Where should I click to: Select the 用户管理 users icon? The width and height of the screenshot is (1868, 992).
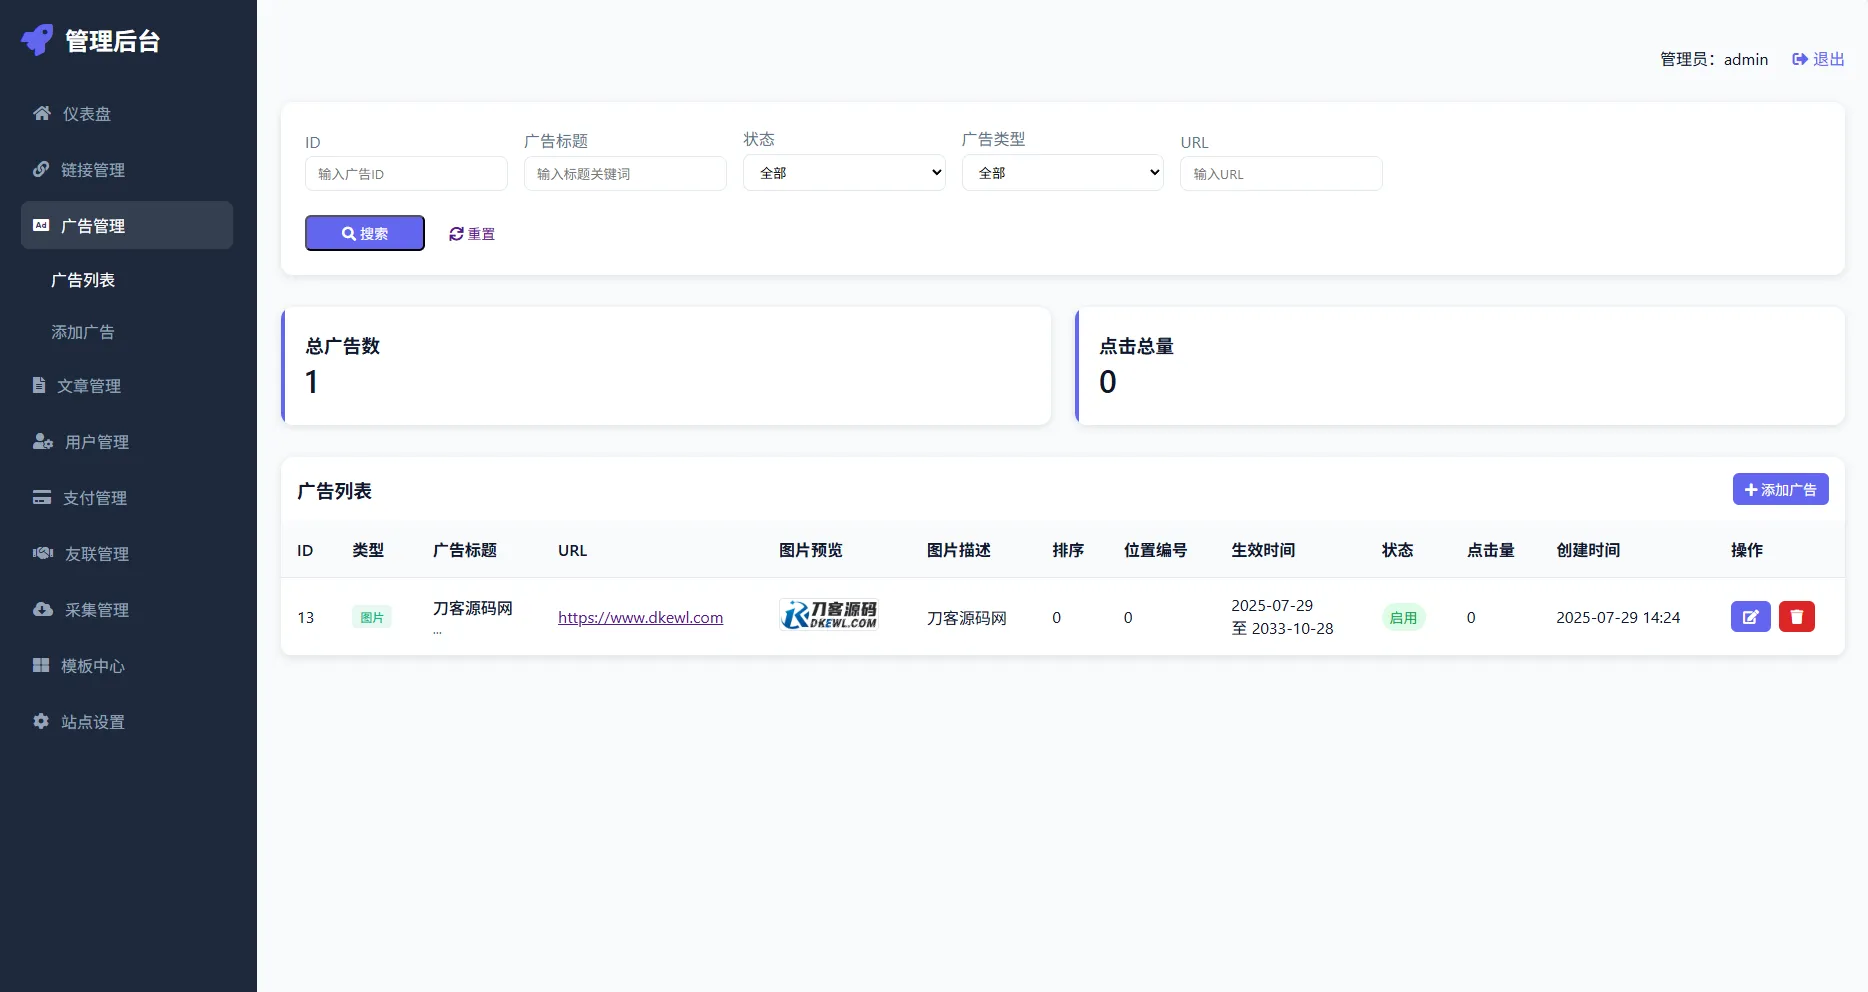tap(41, 441)
